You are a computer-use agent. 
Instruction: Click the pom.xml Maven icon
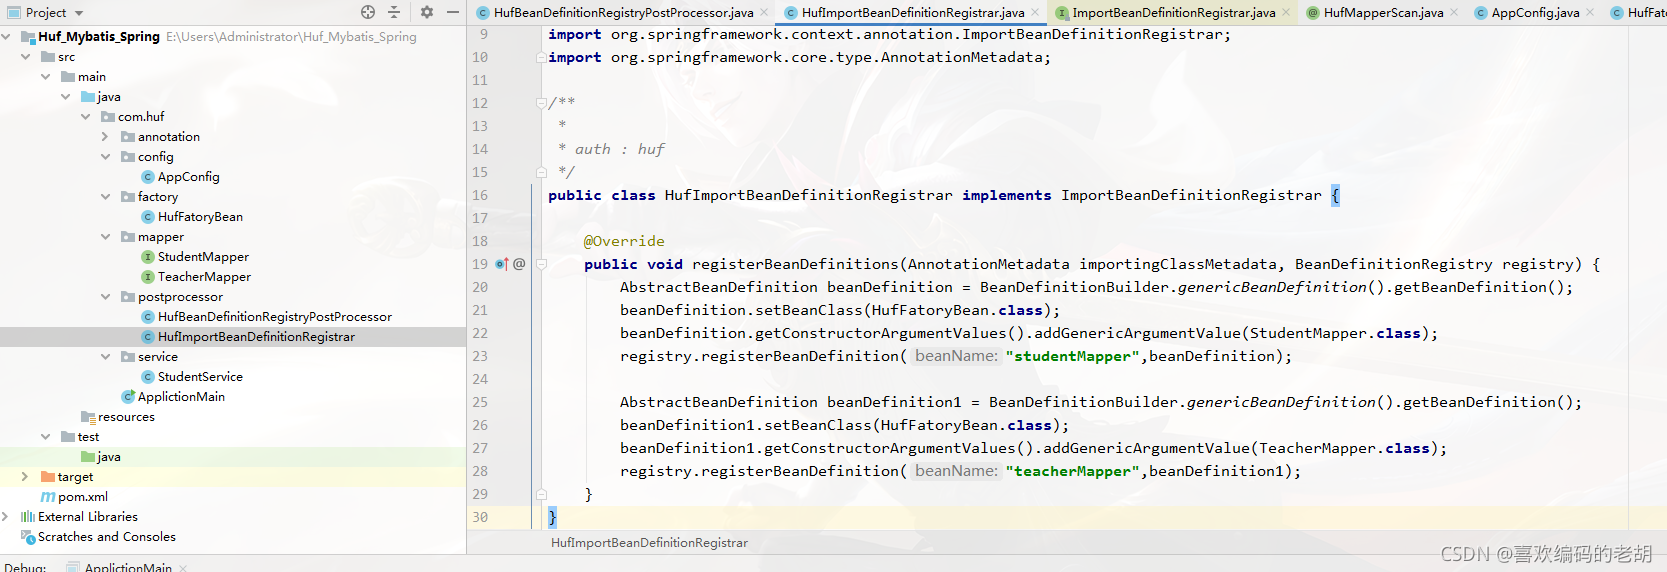[x=48, y=497]
